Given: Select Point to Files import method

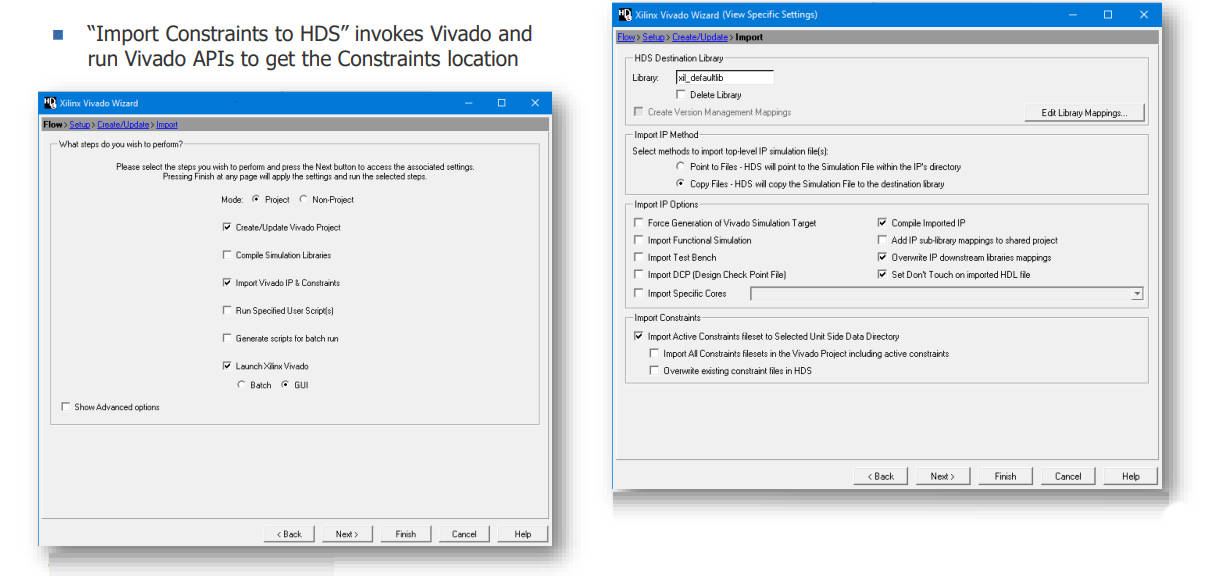Looking at the screenshot, I should [x=681, y=166].
